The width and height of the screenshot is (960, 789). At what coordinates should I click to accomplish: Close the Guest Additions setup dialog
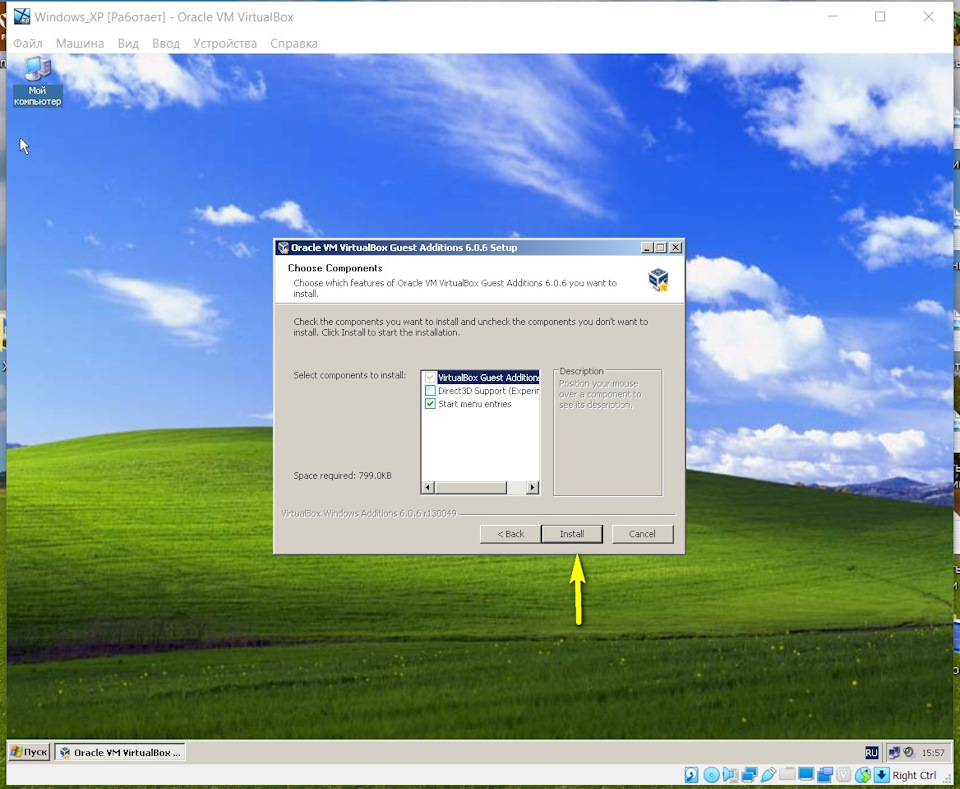tap(675, 247)
